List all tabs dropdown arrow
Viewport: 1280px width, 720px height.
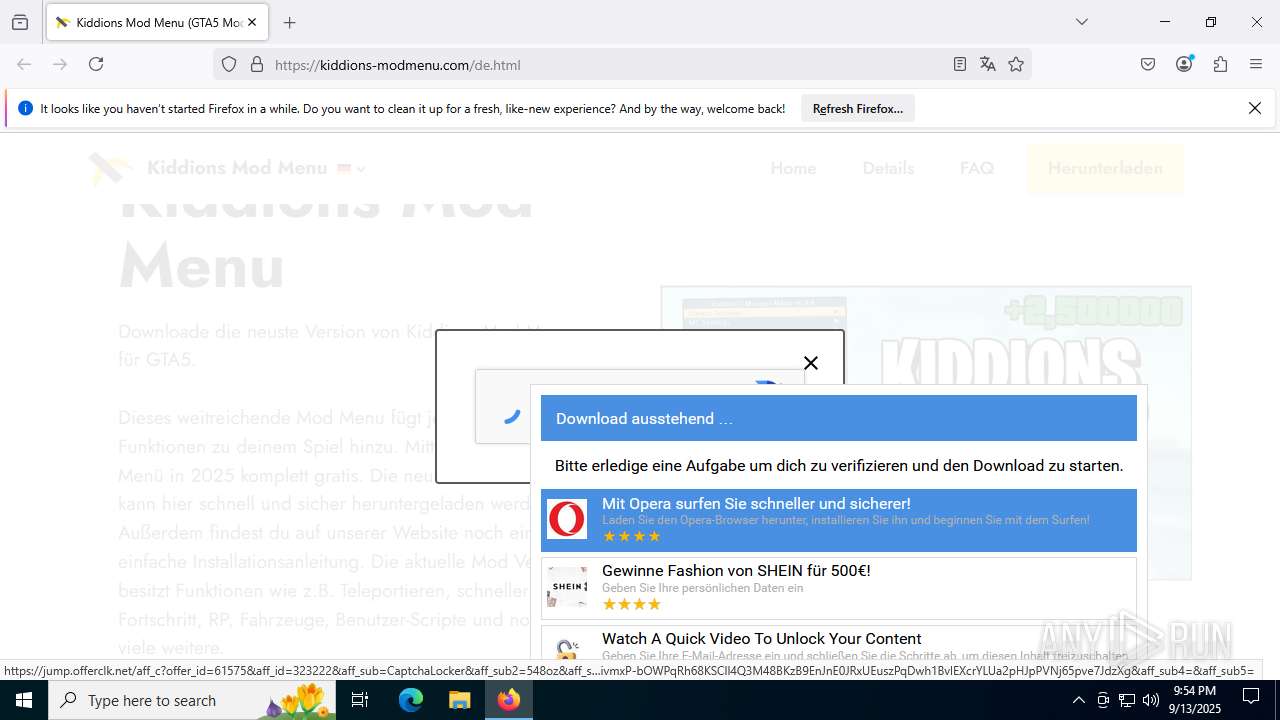(x=1081, y=22)
